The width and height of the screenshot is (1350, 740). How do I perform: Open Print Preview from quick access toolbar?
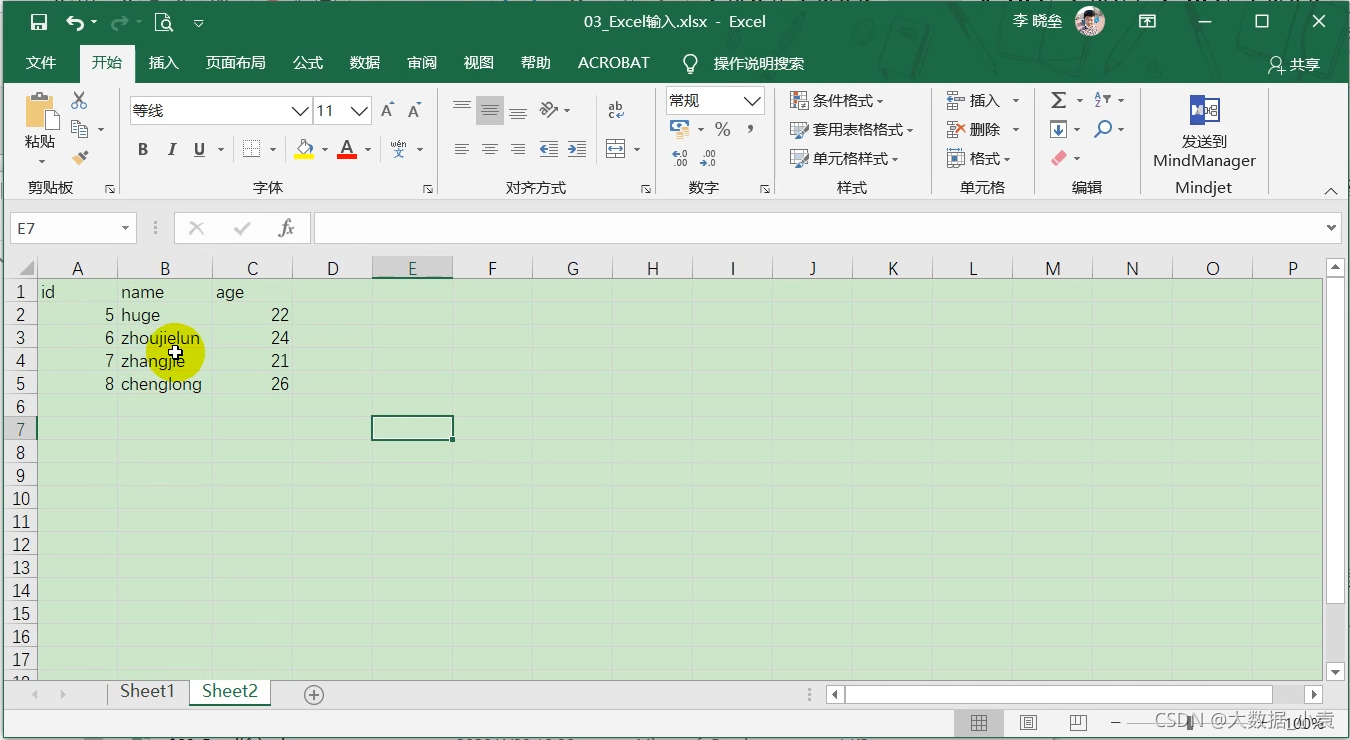tap(163, 22)
